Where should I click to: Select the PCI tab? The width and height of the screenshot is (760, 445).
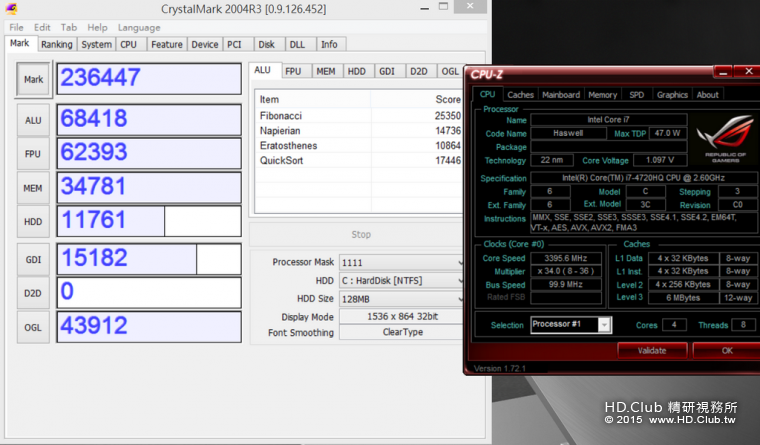[234, 44]
